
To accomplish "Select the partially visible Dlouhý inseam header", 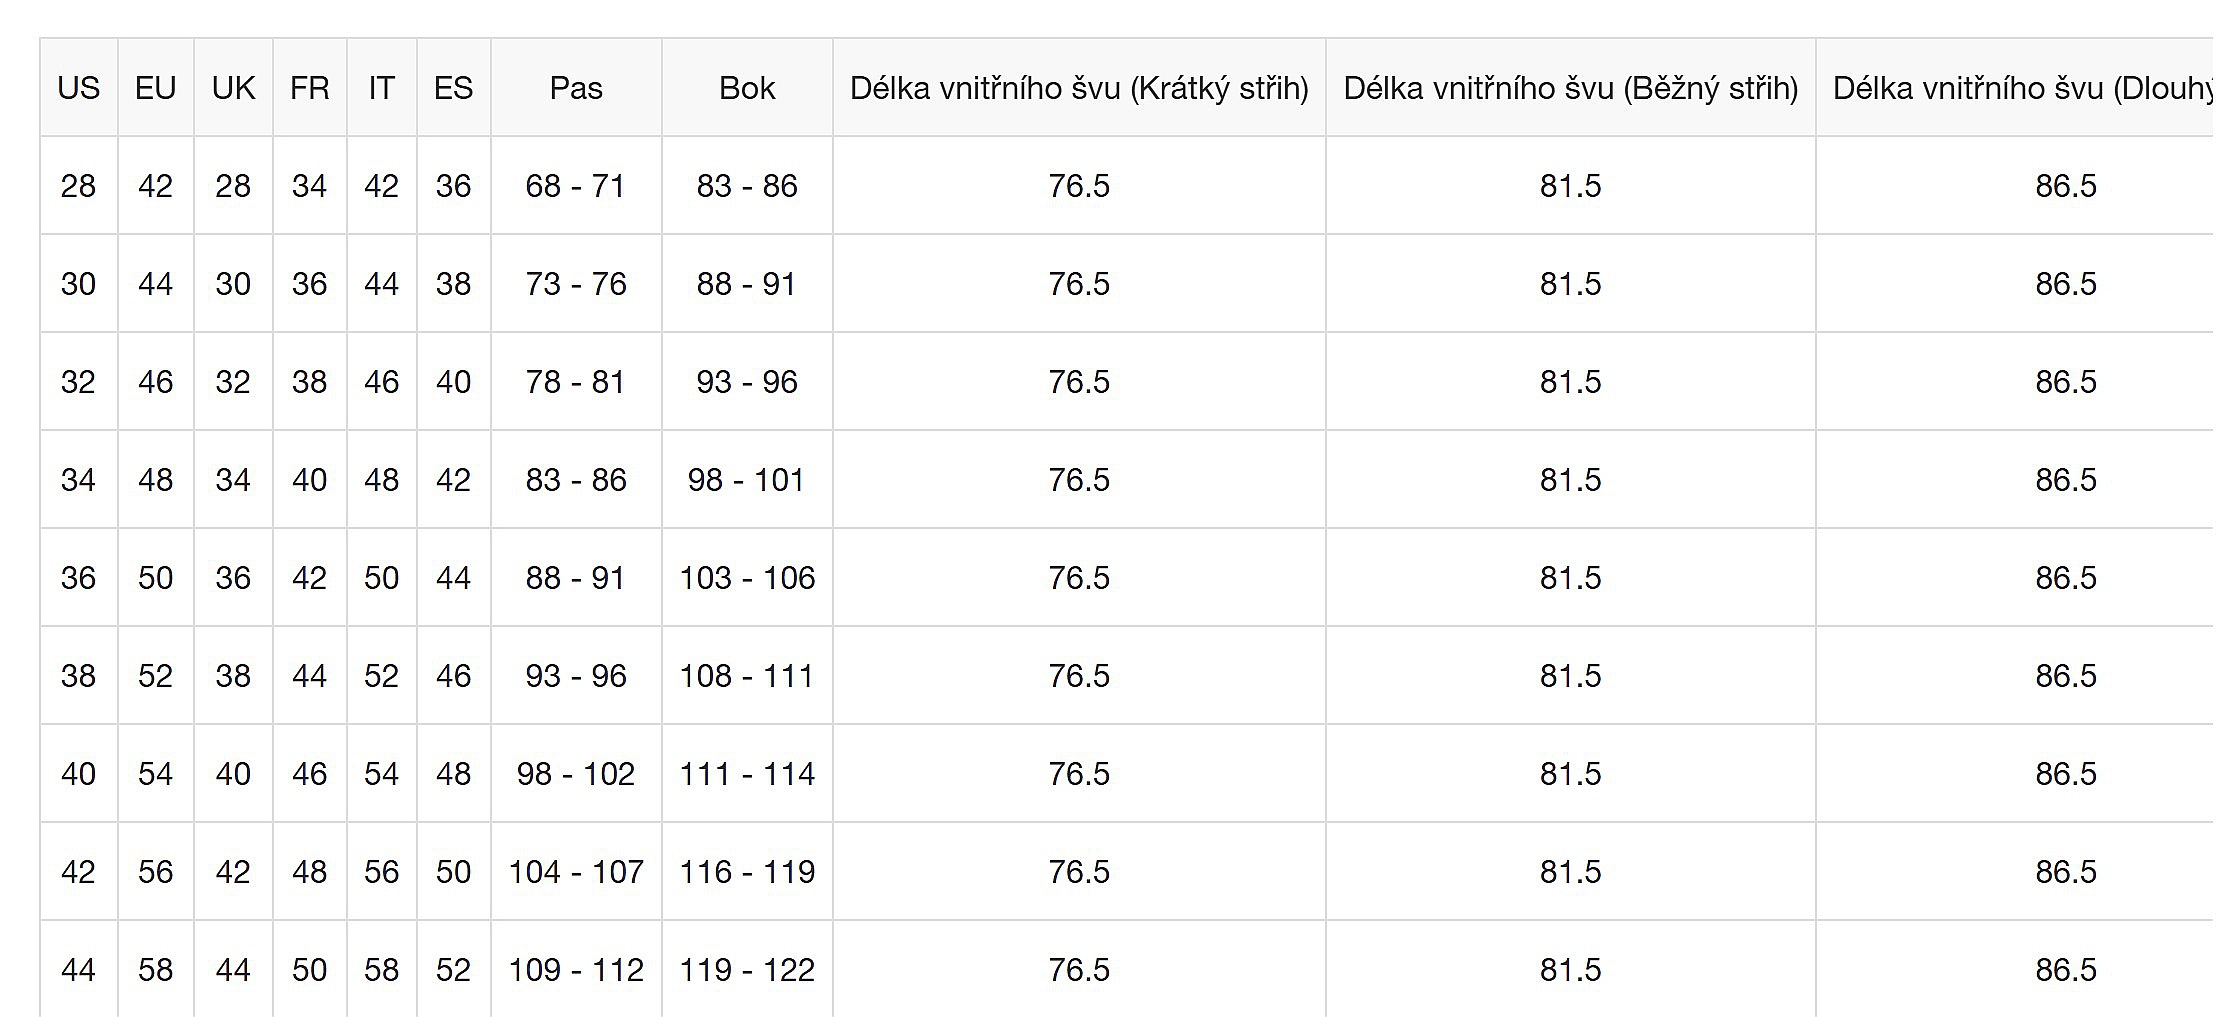I will [x=2020, y=88].
